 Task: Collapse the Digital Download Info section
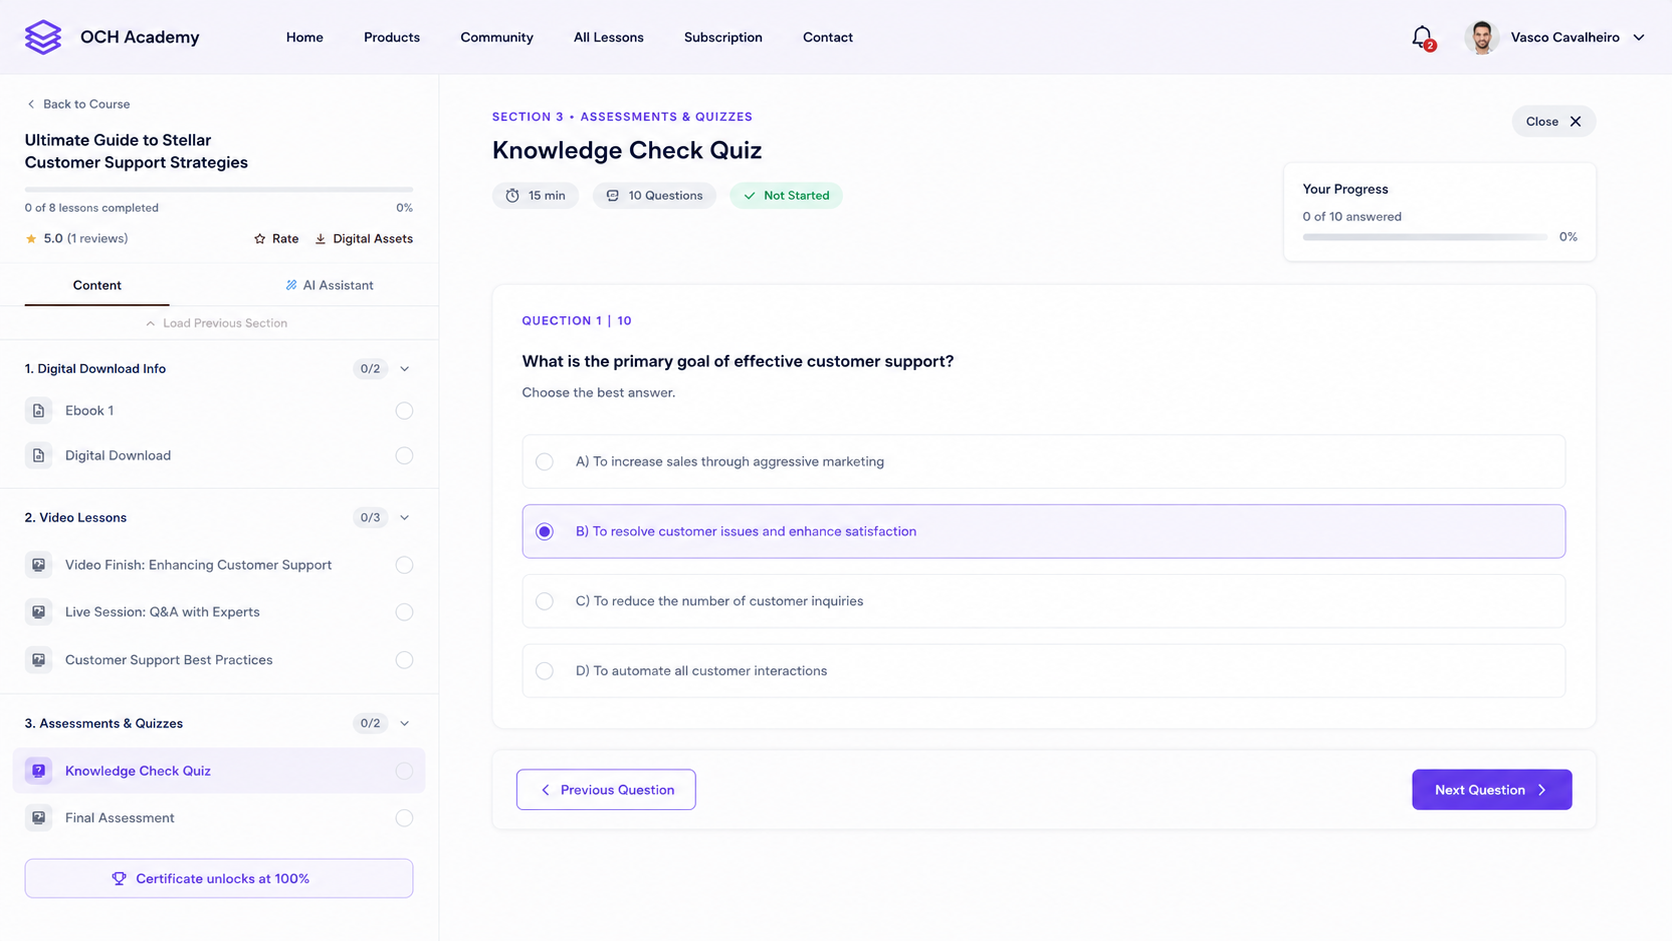405,369
